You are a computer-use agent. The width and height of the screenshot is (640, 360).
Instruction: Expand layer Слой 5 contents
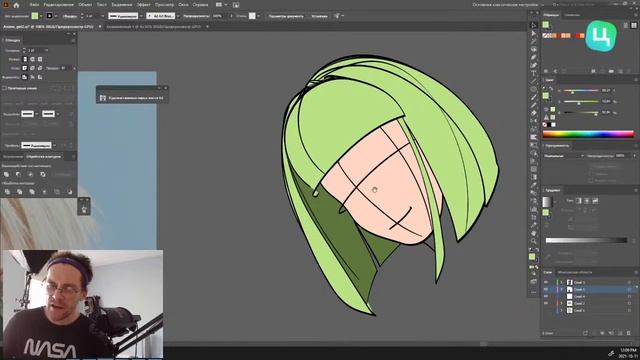coord(561,282)
